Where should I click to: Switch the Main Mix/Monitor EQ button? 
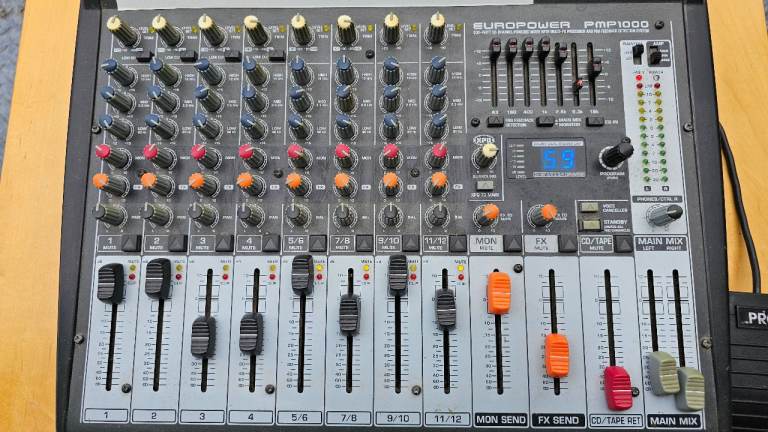pos(545,121)
